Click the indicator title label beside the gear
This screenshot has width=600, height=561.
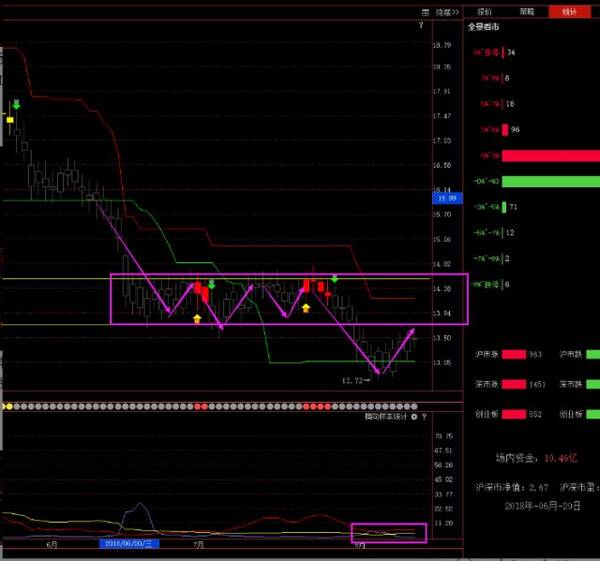tap(386, 417)
